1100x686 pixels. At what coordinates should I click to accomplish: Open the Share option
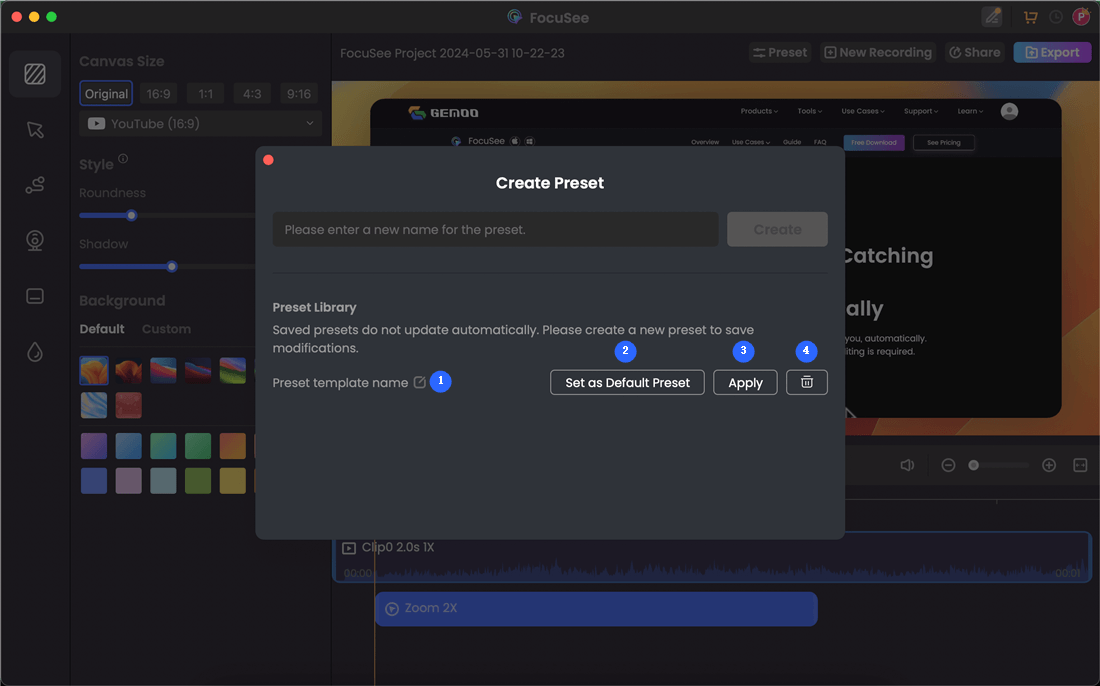tap(974, 53)
